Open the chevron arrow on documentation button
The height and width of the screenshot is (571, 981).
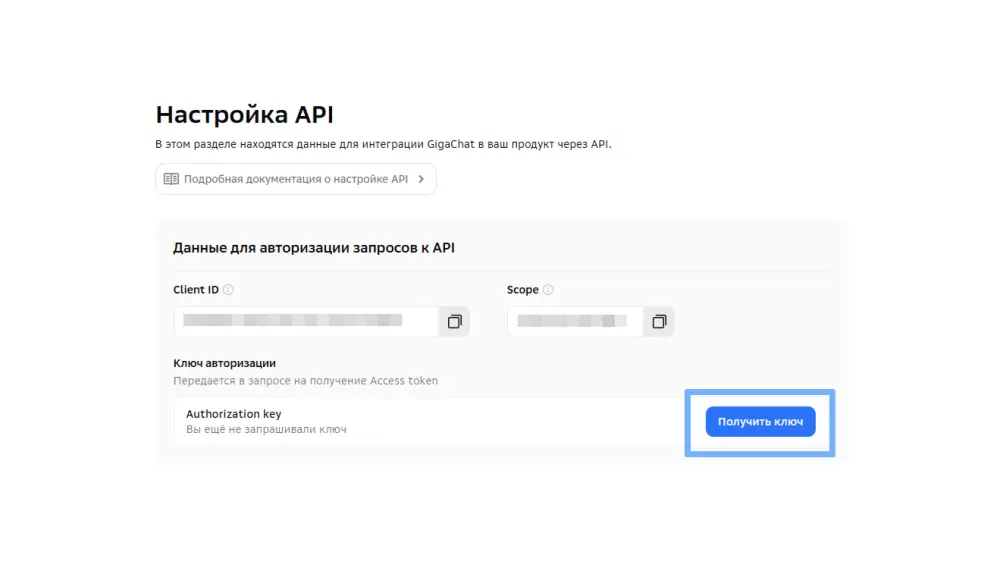421,179
